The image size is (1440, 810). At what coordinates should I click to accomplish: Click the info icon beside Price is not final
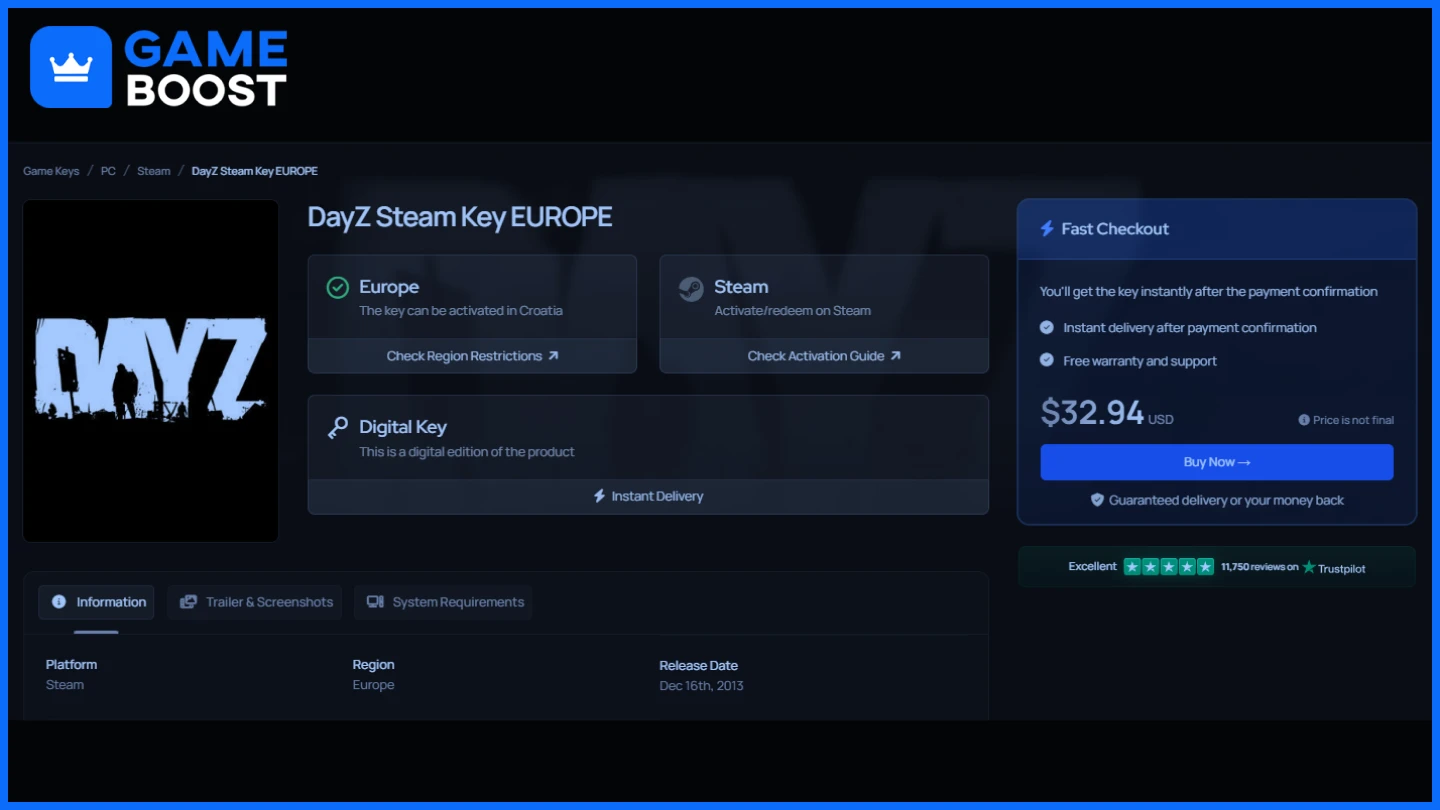[x=1304, y=420]
